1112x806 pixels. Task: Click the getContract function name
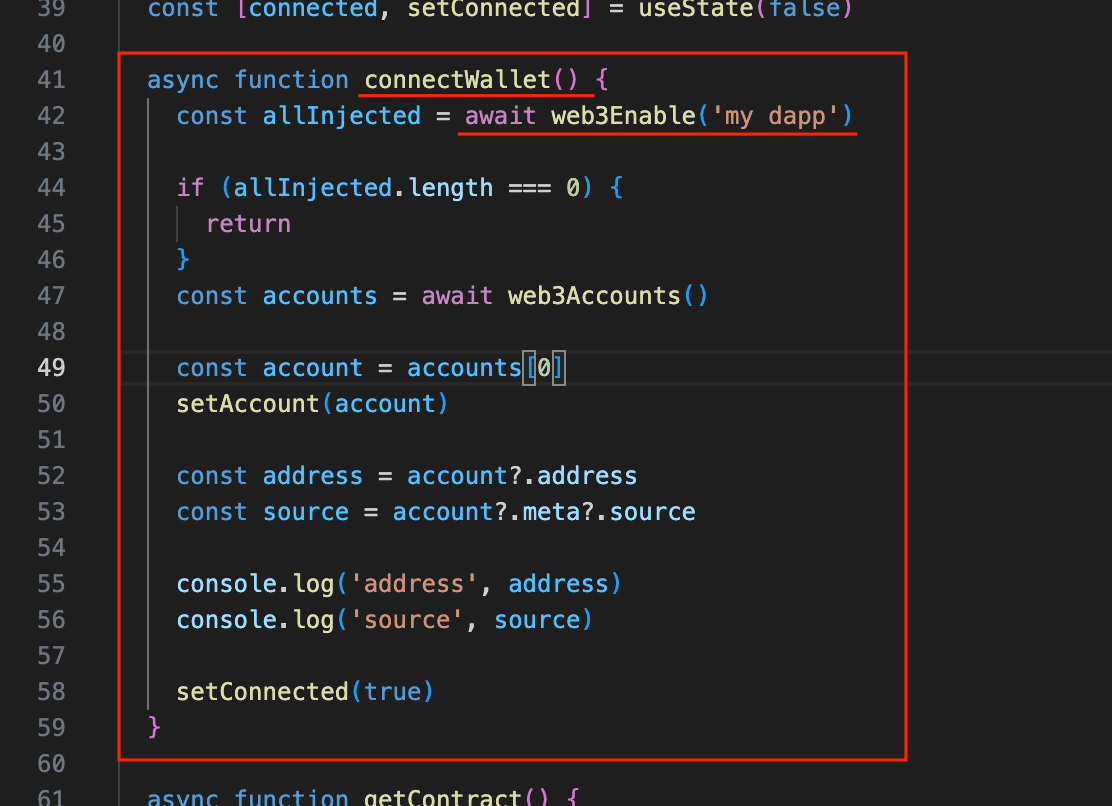(443, 797)
